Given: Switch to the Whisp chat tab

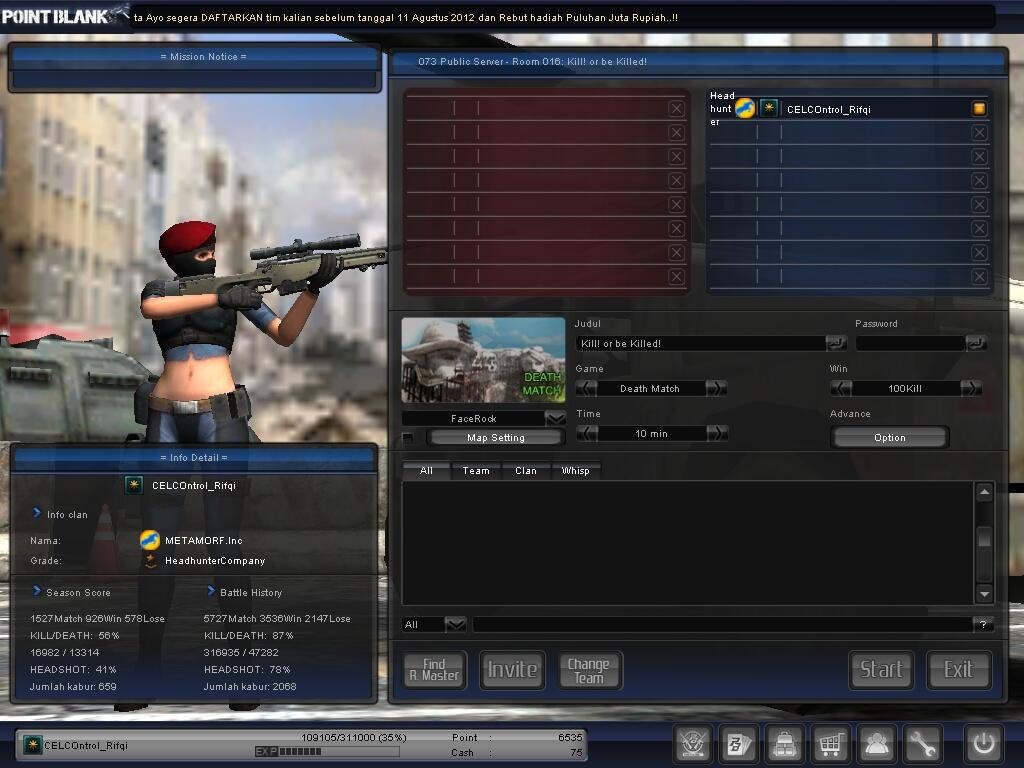Looking at the screenshot, I should [575, 470].
